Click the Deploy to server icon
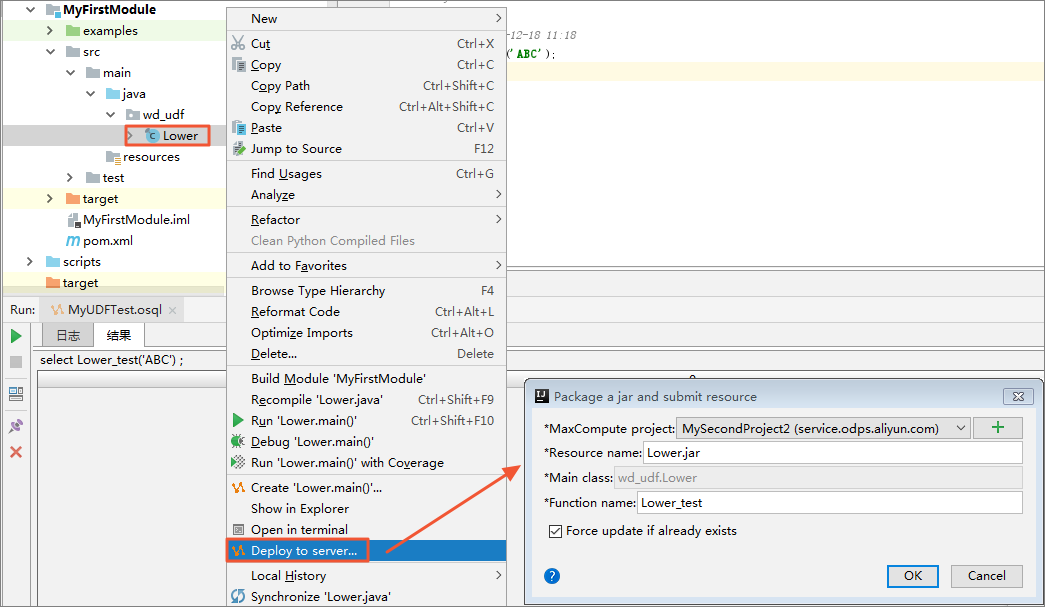1045x607 pixels. [x=239, y=551]
